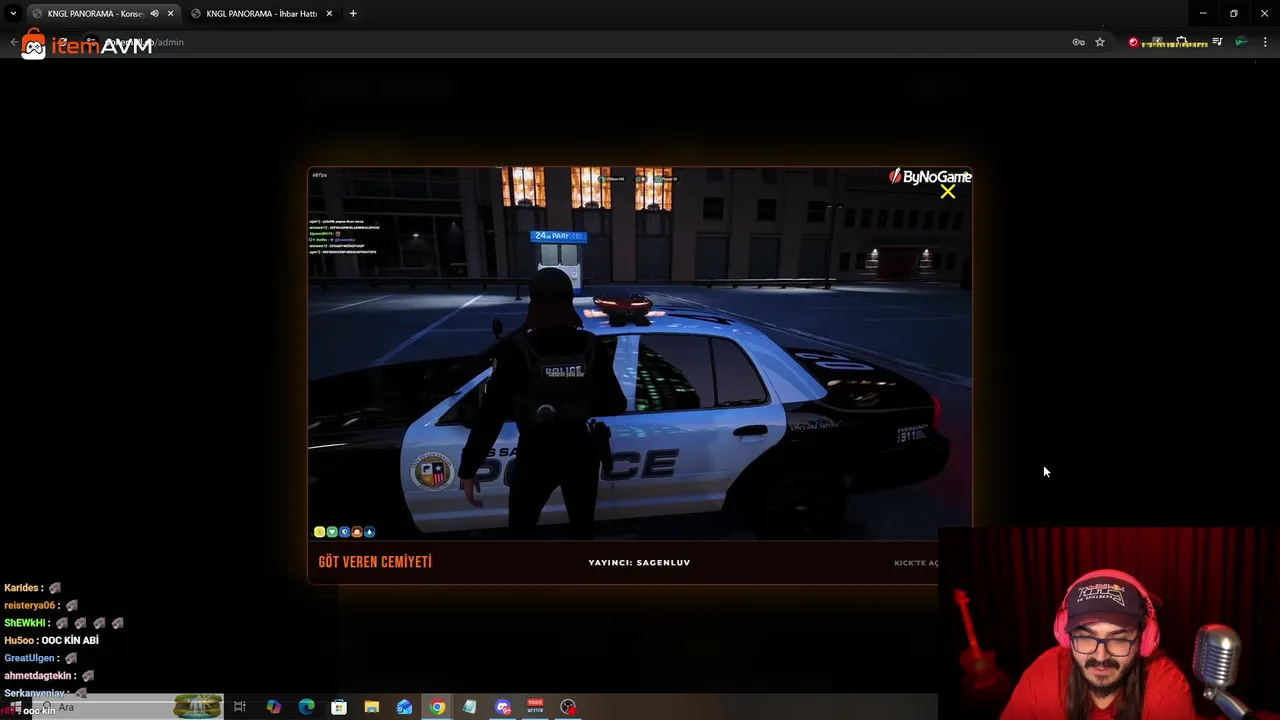Open the KICK'TE AÇ link
1280x720 pixels.
pyautogui.click(x=916, y=563)
